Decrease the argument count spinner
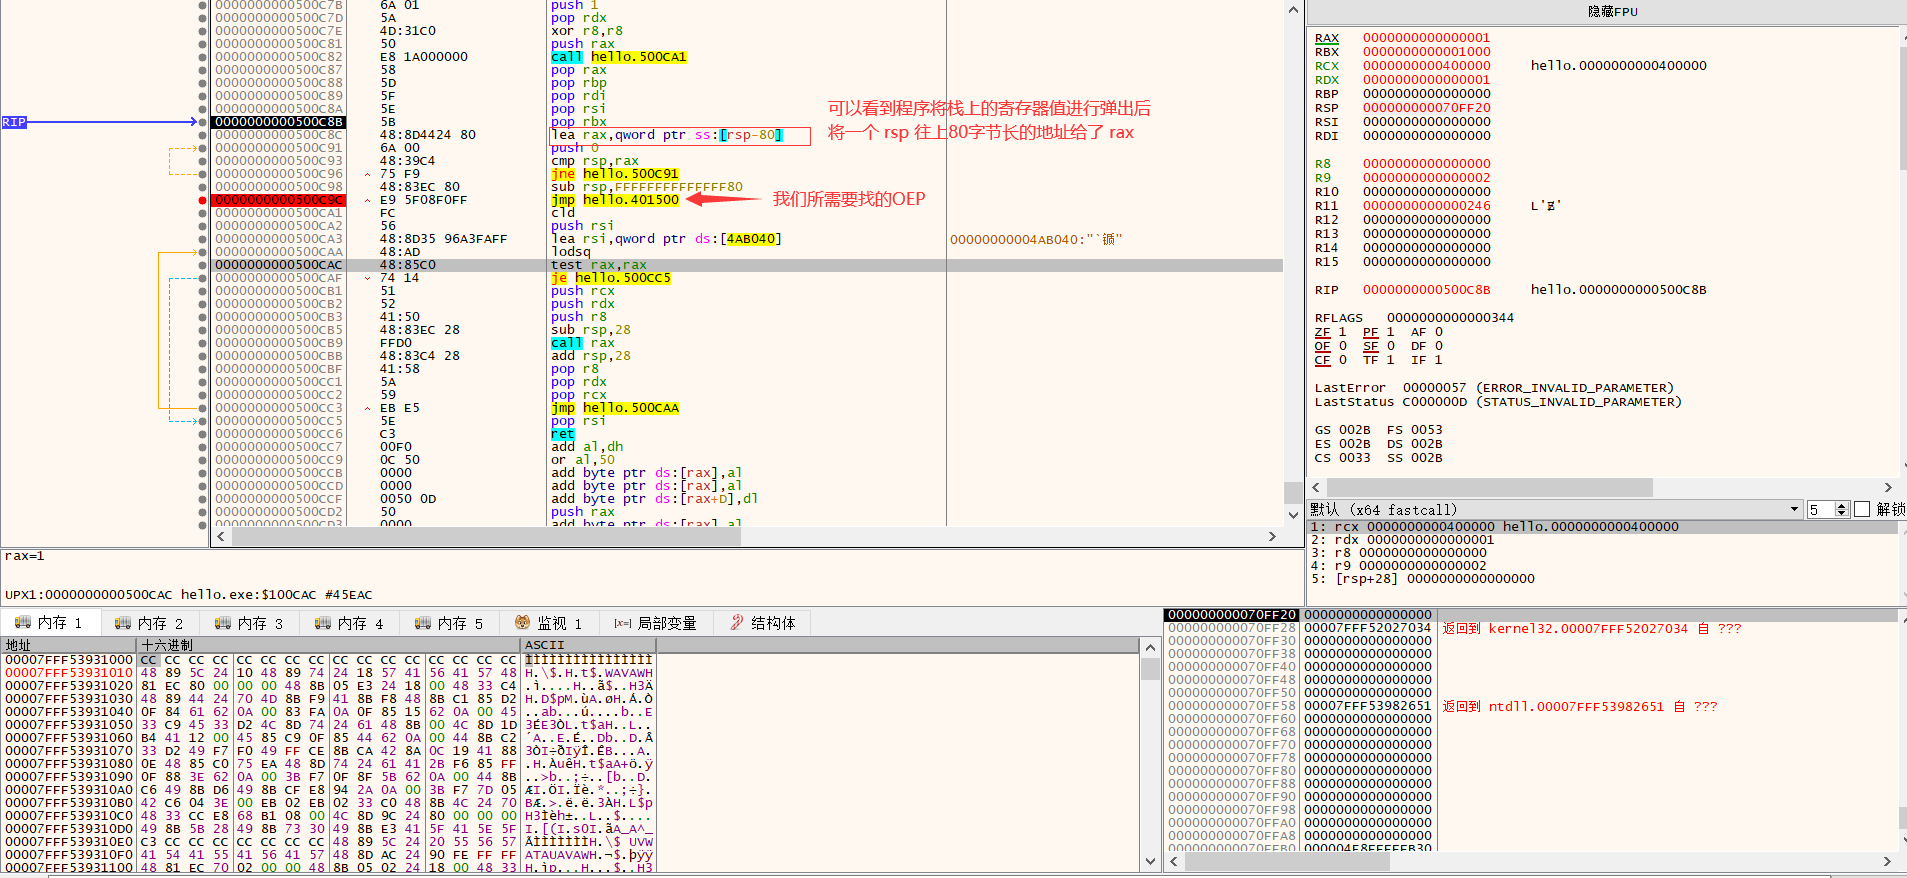Viewport: 1907px width, 878px height. pyautogui.click(x=1842, y=514)
